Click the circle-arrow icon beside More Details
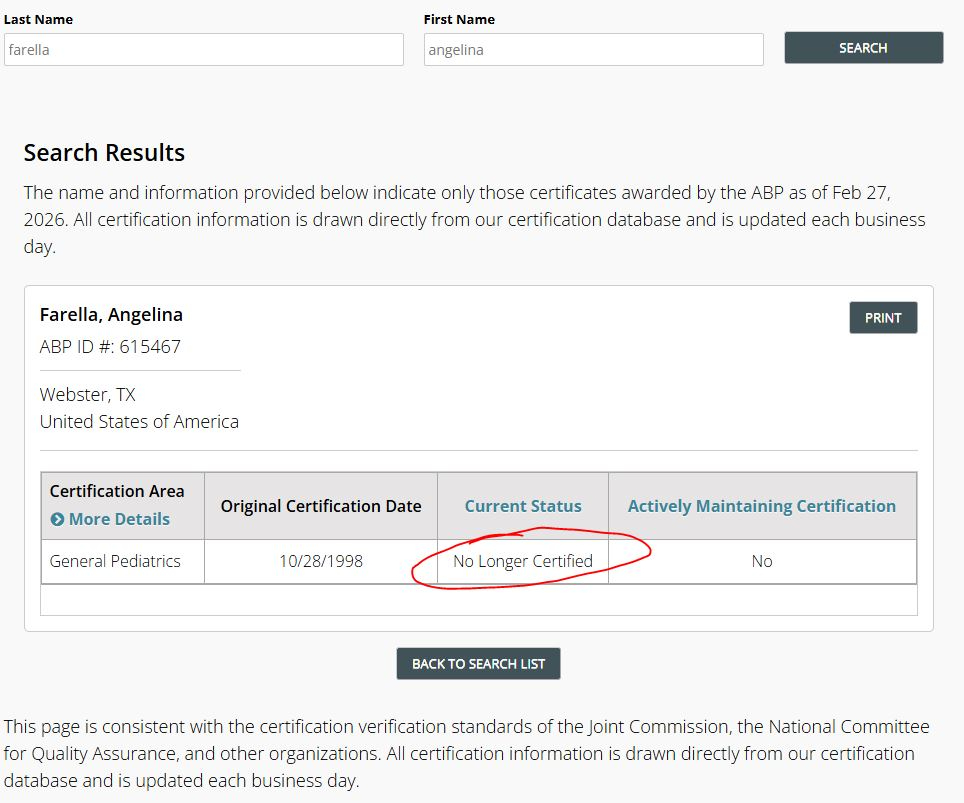Image resolution: width=964 pixels, height=803 pixels. click(x=57, y=519)
